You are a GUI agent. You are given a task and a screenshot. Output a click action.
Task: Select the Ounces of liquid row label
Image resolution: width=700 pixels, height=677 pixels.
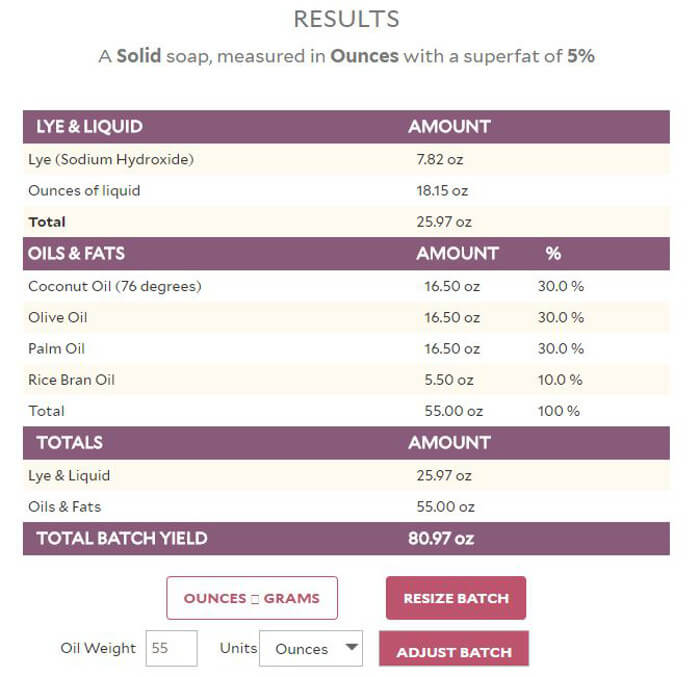[84, 190]
